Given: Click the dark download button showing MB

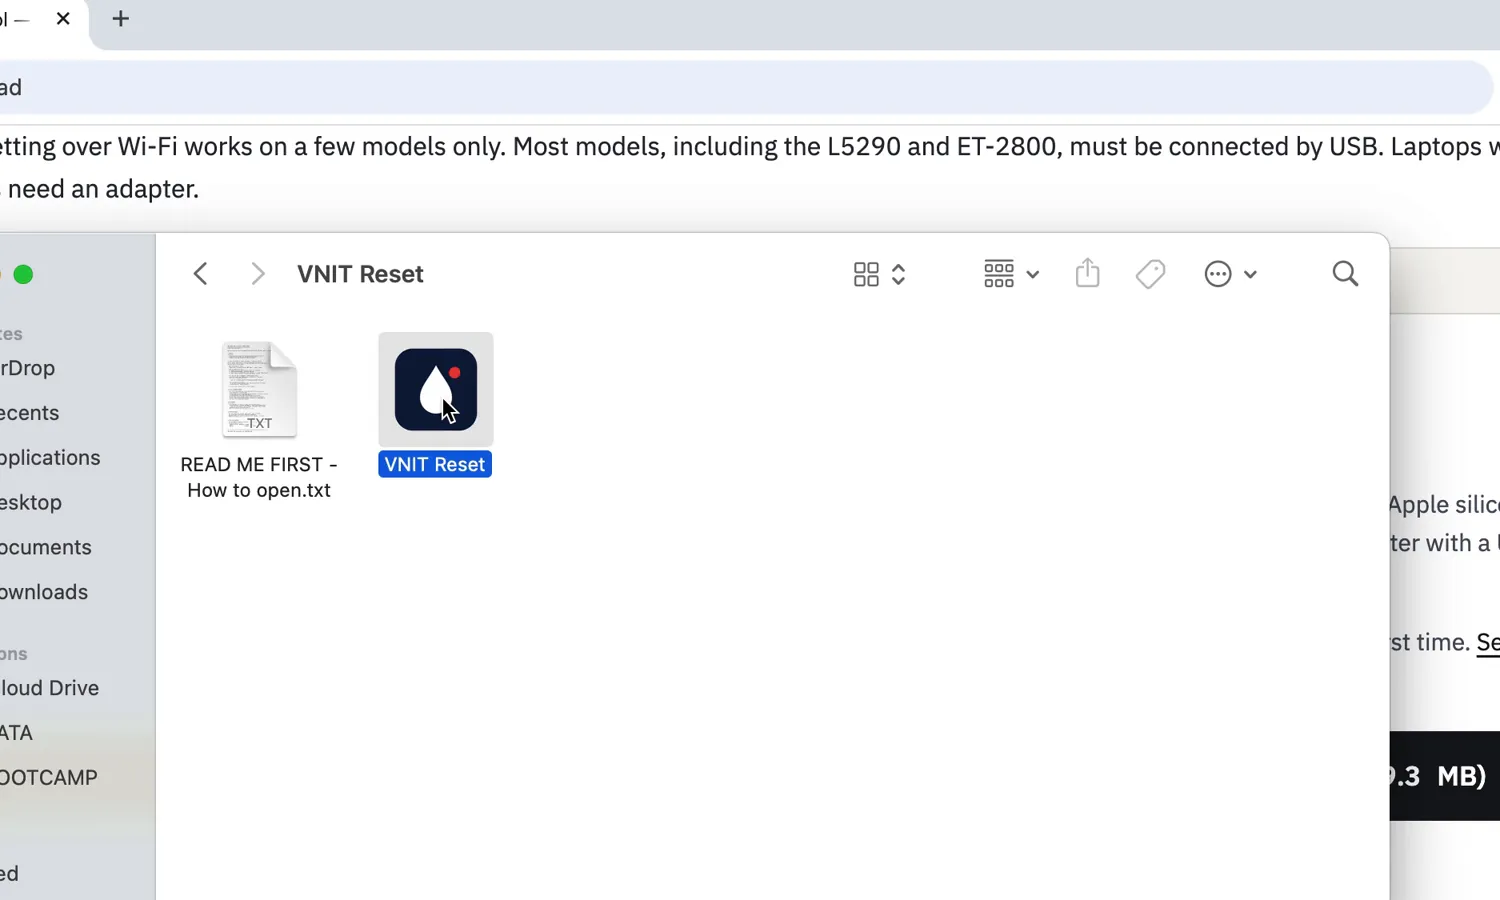Looking at the screenshot, I should [x=1445, y=776].
